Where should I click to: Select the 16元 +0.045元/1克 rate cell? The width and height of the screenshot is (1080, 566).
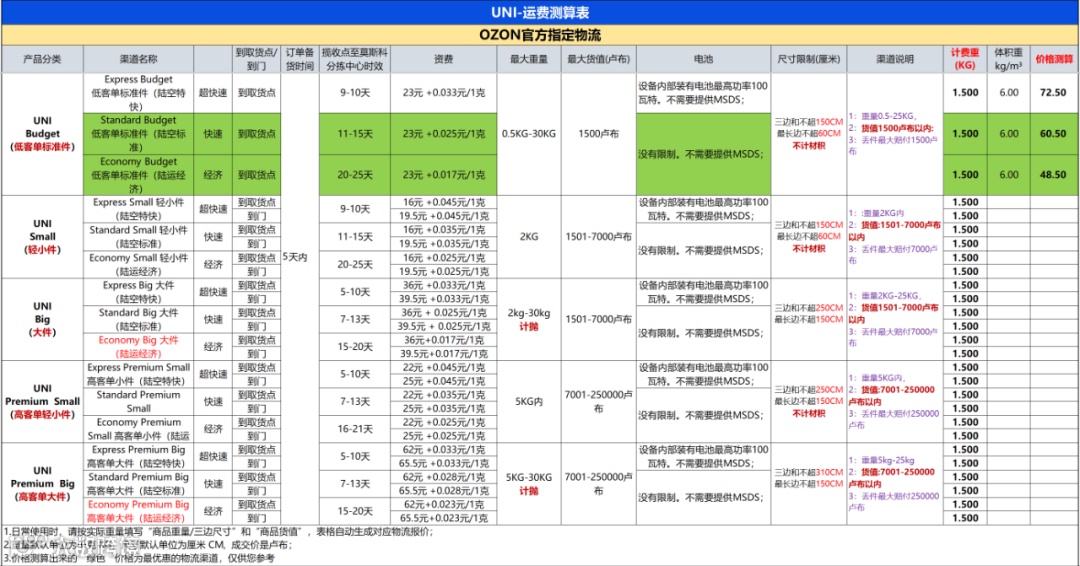pyautogui.click(x=444, y=202)
